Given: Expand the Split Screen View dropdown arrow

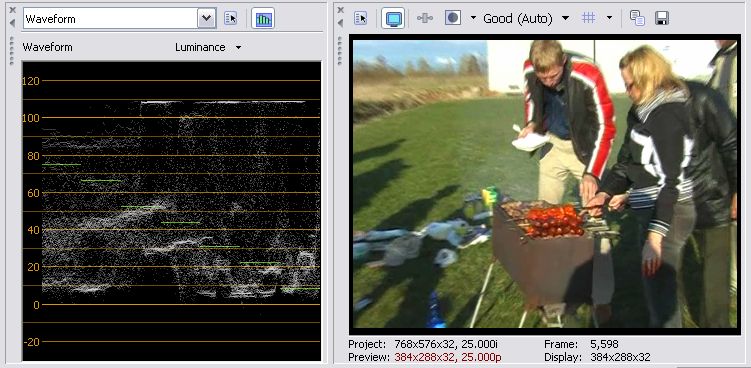Looking at the screenshot, I should click(x=473, y=18).
